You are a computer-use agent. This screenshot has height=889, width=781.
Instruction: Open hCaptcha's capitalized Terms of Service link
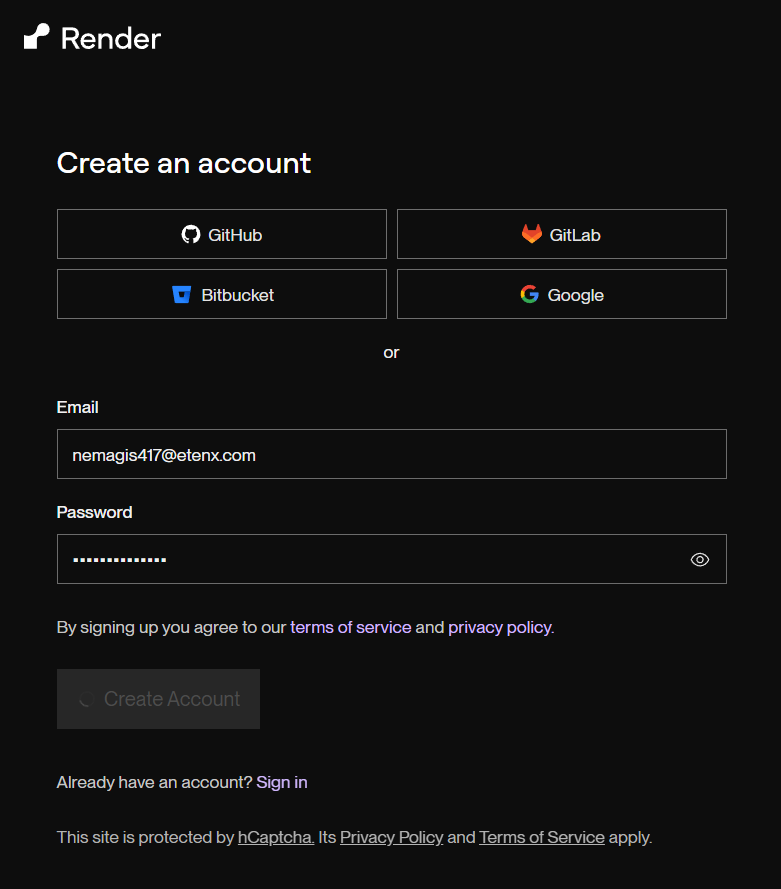tap(541, 837)
